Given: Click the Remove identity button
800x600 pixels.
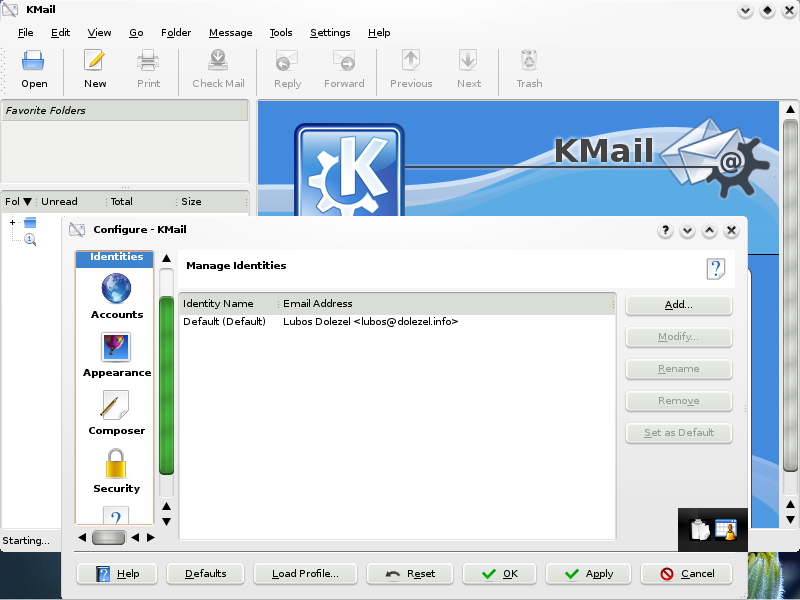Looking at the screenshot, I should tap(679, 401).
